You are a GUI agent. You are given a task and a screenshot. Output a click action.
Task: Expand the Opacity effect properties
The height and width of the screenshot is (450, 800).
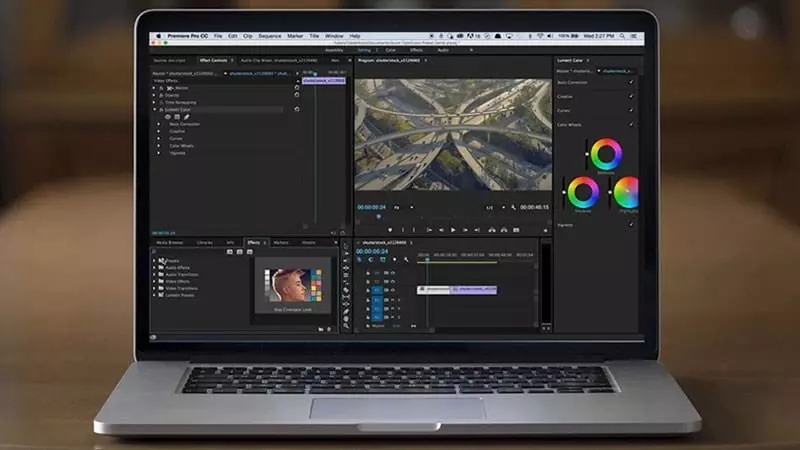pyautogui.click(x=155, y=95)
